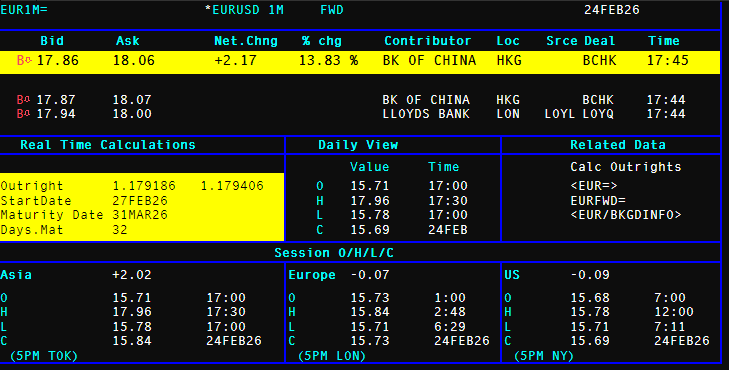Select the Europe session label
The height and width of the screenshot is (370, 729).
click(x=312, y=275)
